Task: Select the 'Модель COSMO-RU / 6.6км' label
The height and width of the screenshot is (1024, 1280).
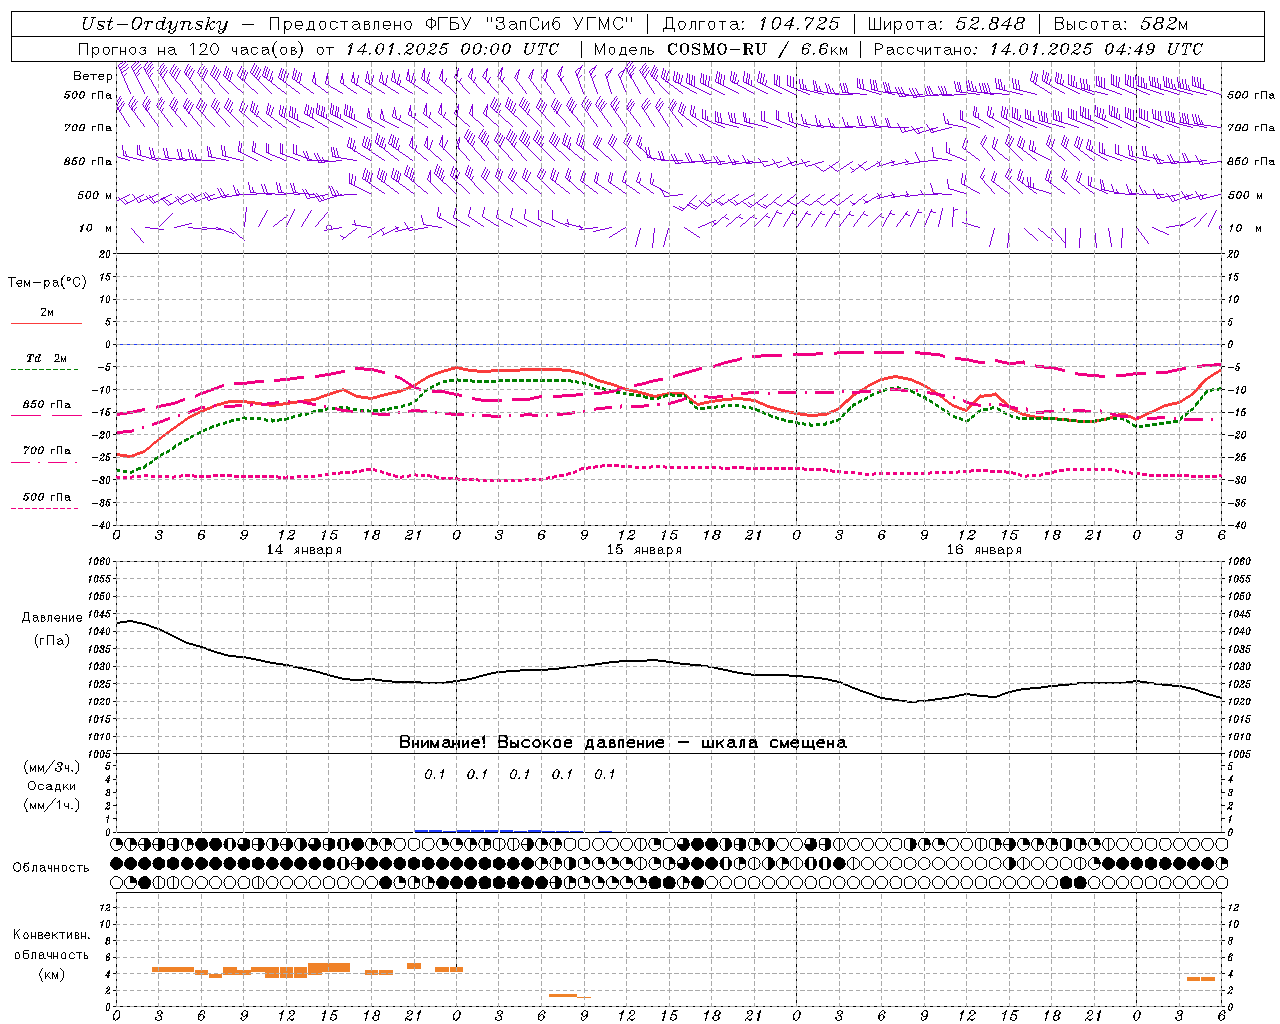Action: tap(721, 49)
